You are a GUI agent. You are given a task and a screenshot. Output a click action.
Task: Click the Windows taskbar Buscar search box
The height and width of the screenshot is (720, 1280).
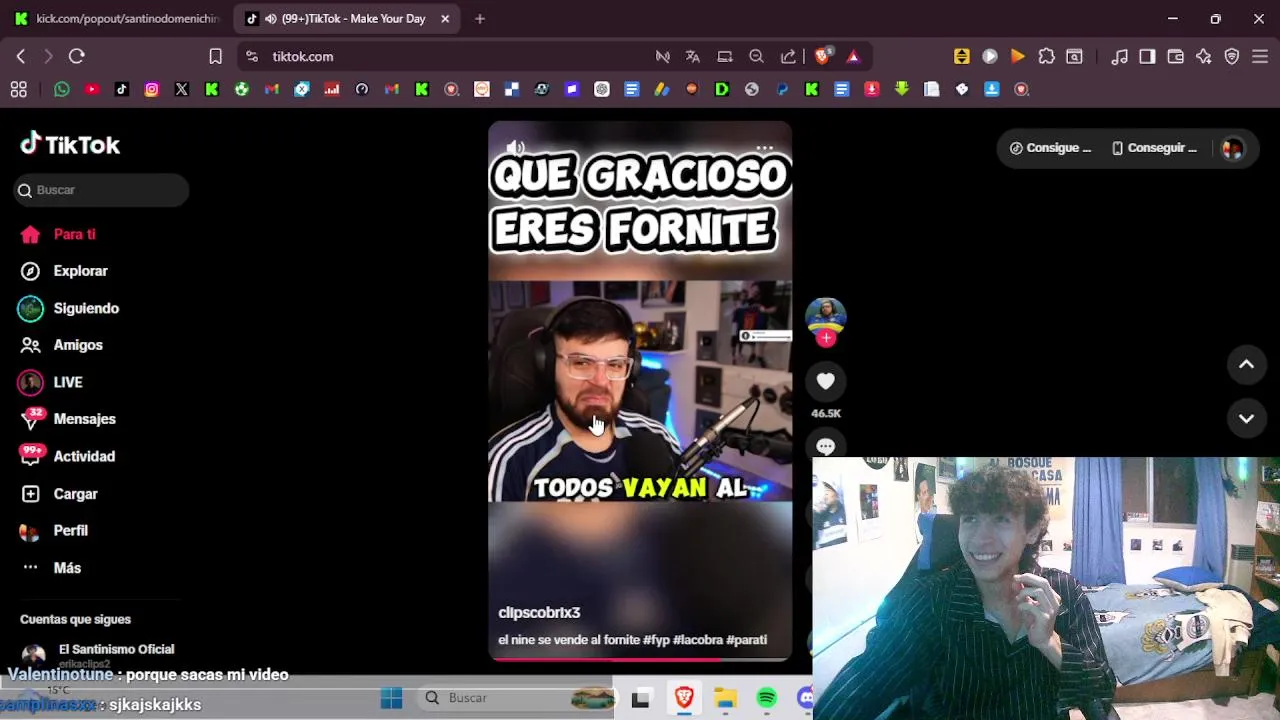tap(516, 698)
